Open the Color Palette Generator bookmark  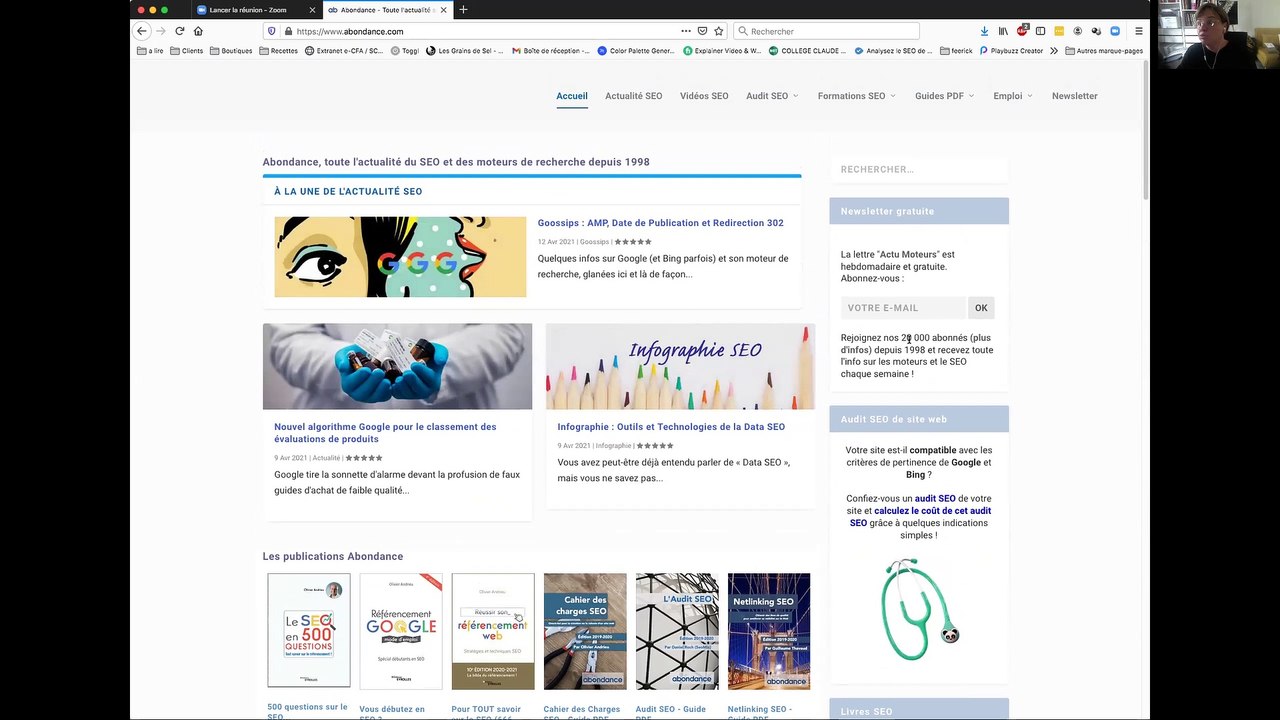pos(636,50)
